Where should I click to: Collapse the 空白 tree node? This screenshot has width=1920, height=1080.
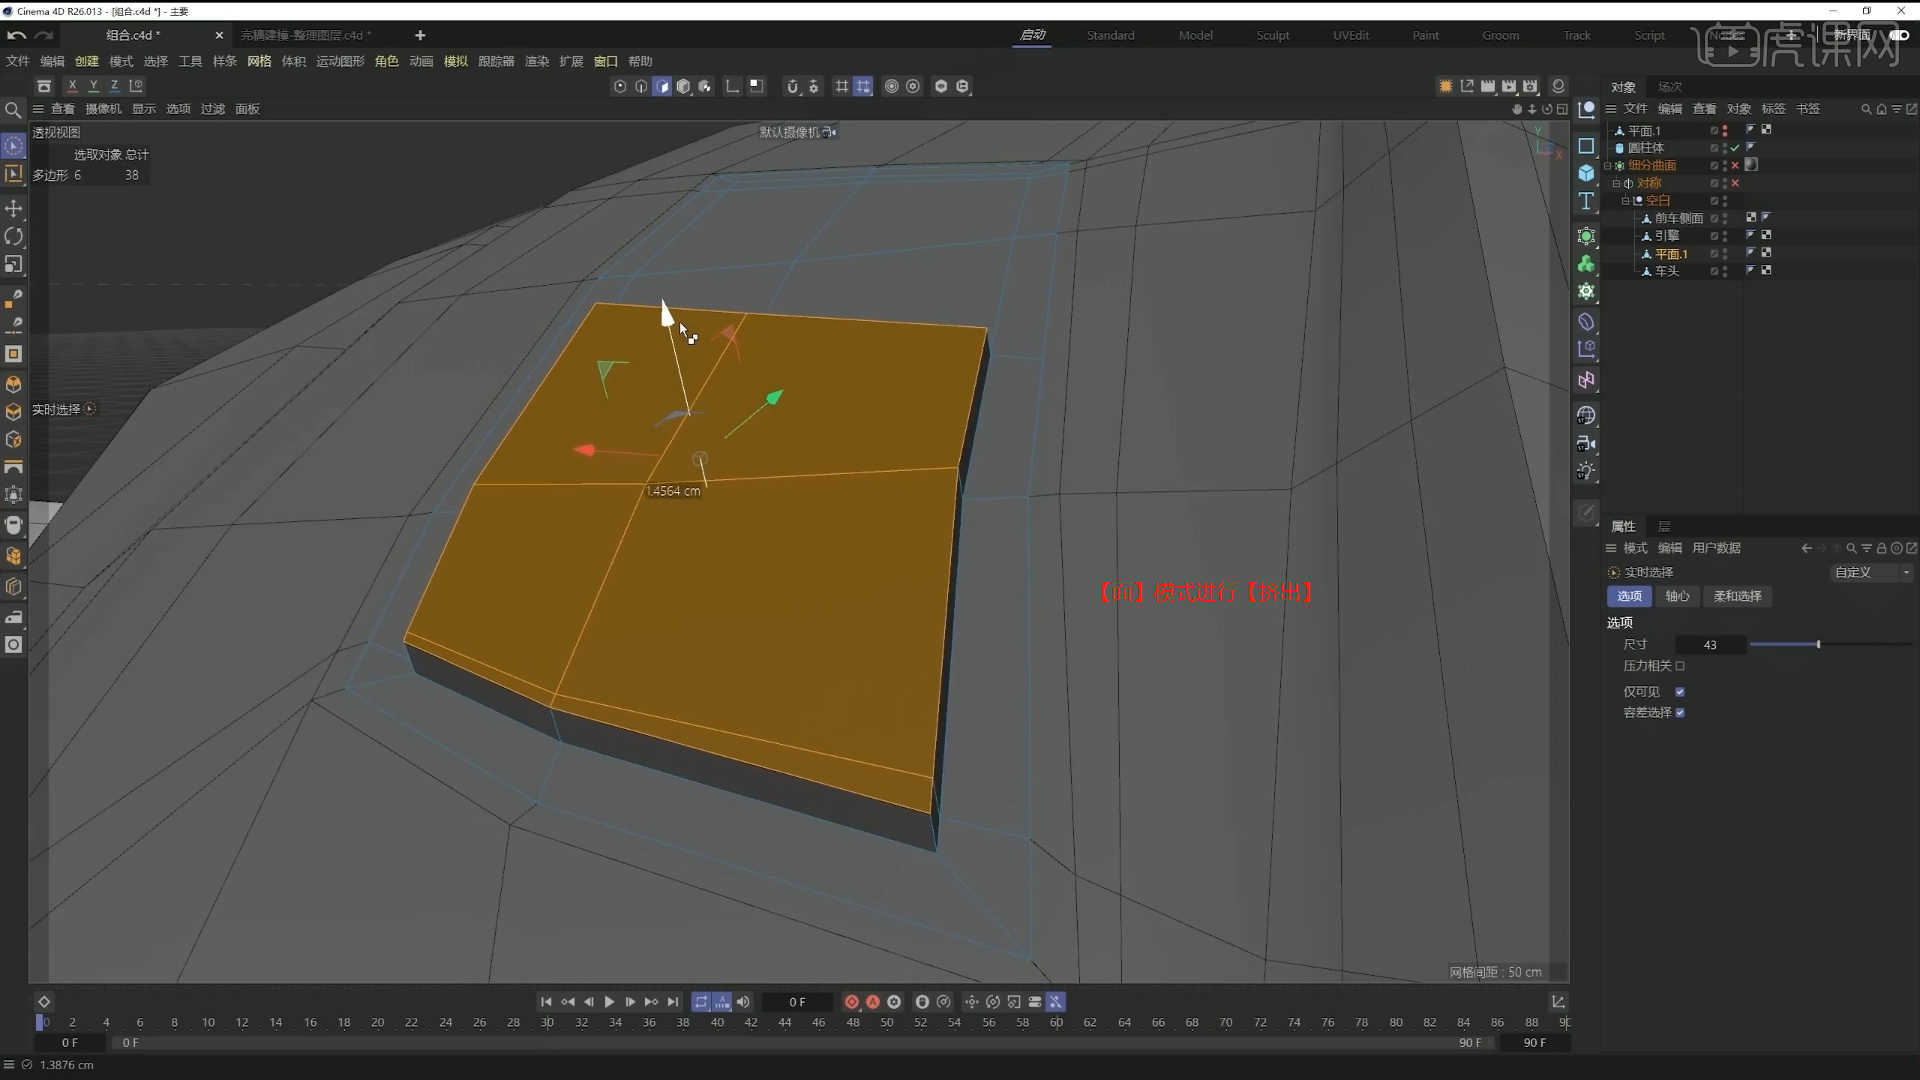1625,201
